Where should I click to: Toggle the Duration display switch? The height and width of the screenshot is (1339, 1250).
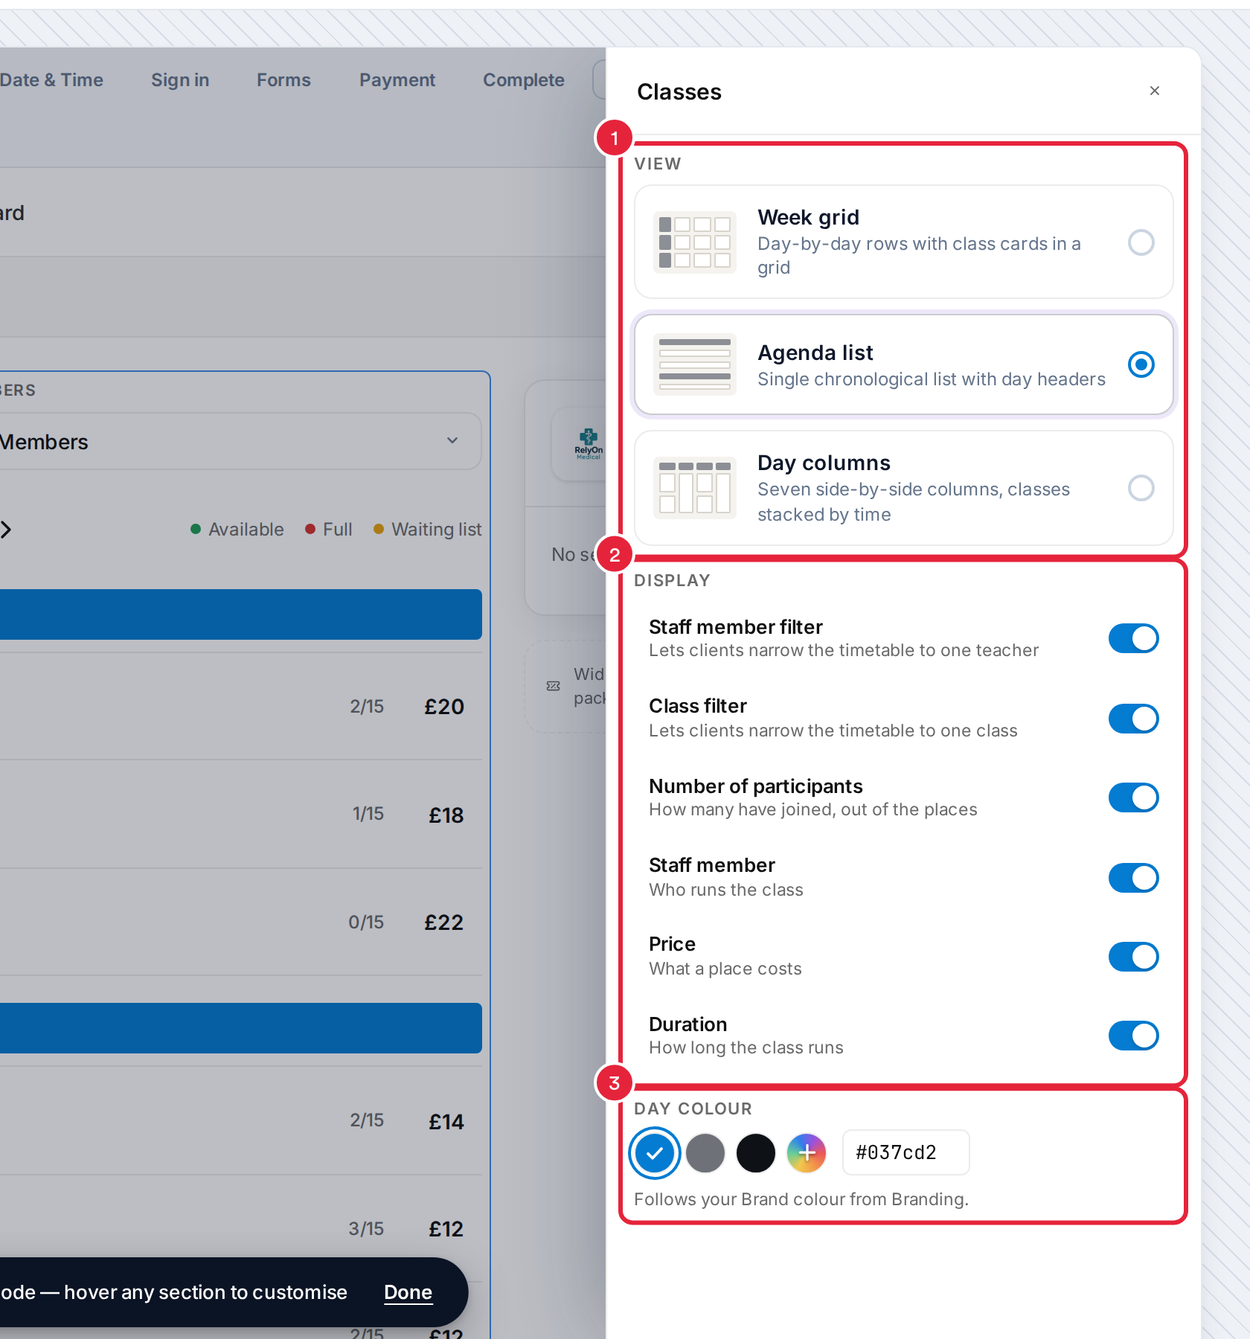pyautogui.click(x=1133, y=1035)
